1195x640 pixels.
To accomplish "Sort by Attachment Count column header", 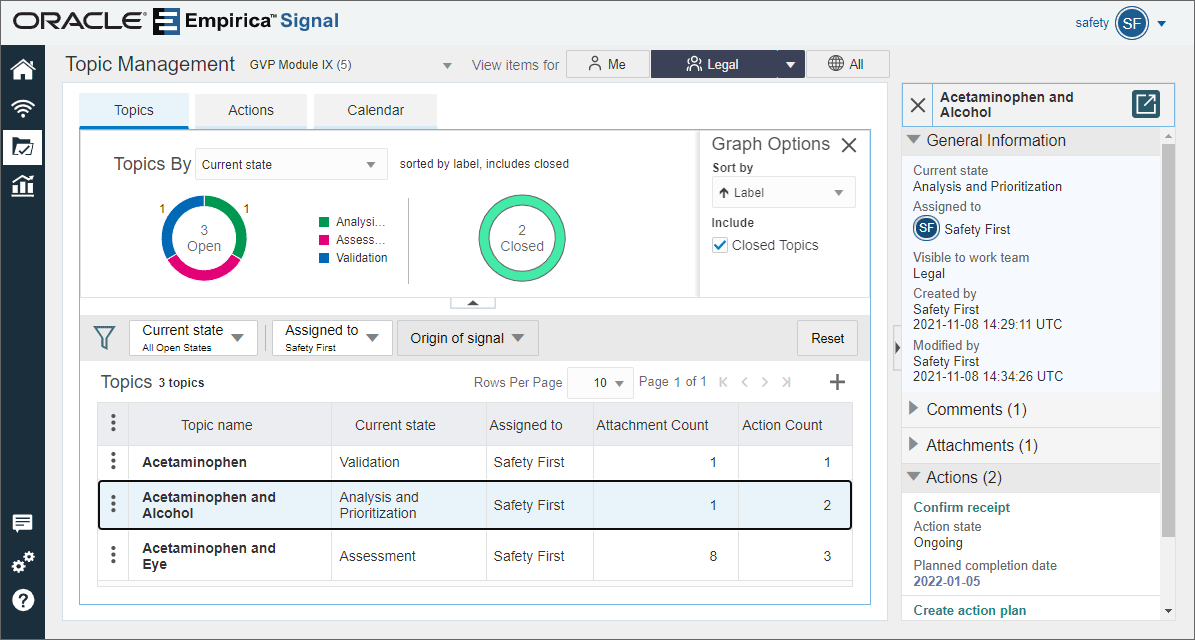I will [652, 425].
